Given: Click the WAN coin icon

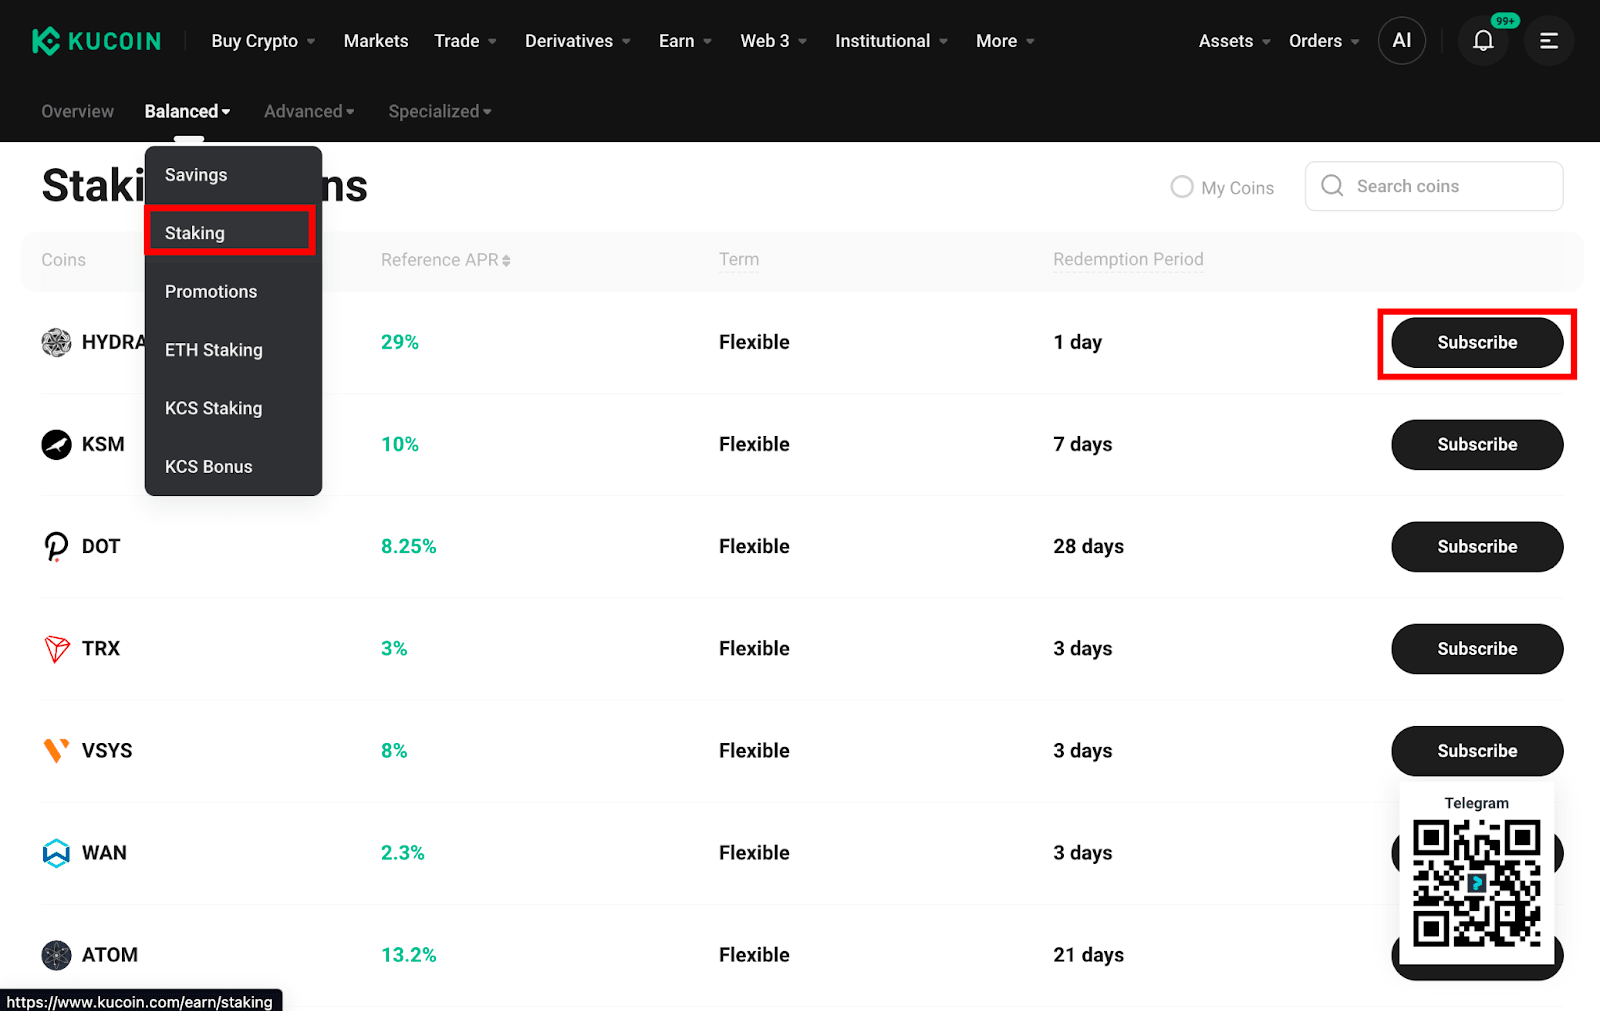Looking at the screenshot, I should tap(56, 853).
